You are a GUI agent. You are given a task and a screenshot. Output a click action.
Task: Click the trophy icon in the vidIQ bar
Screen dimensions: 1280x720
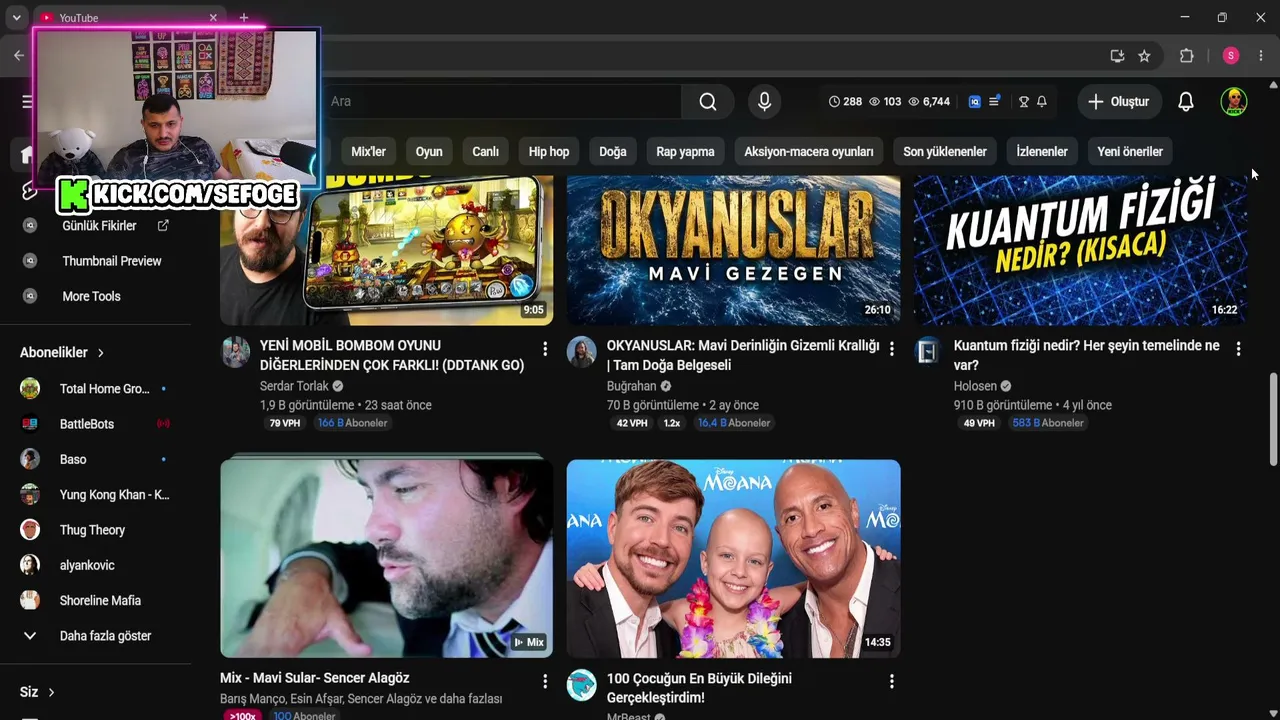click(x=1024, y=101)
